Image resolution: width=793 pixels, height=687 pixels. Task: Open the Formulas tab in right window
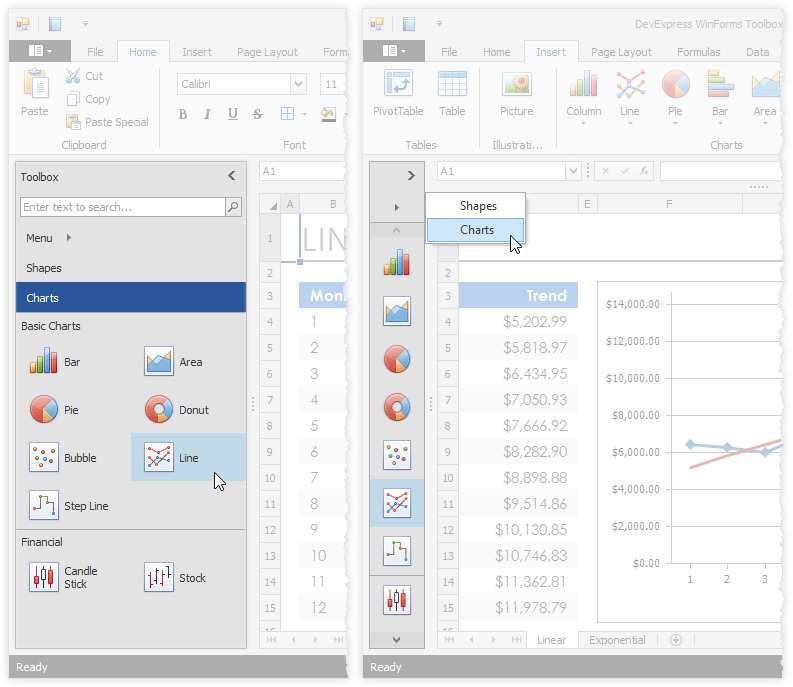(x=698, y=52)
